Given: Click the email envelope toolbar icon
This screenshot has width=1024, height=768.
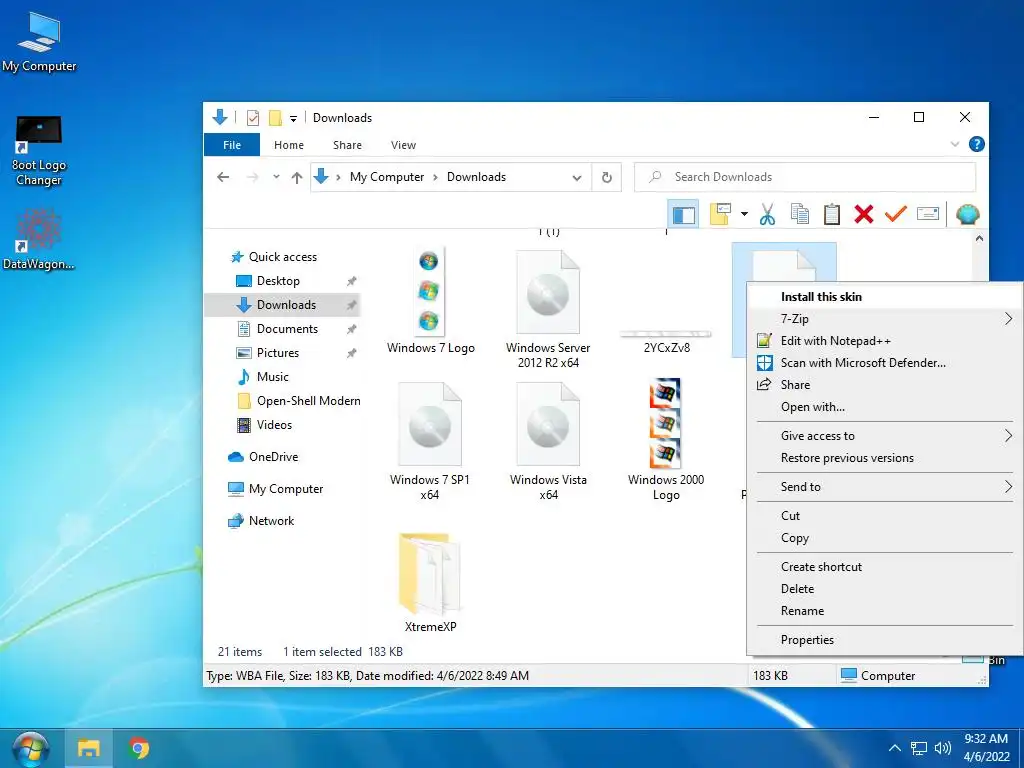Looking at the screenshot, I should (927, 214).
